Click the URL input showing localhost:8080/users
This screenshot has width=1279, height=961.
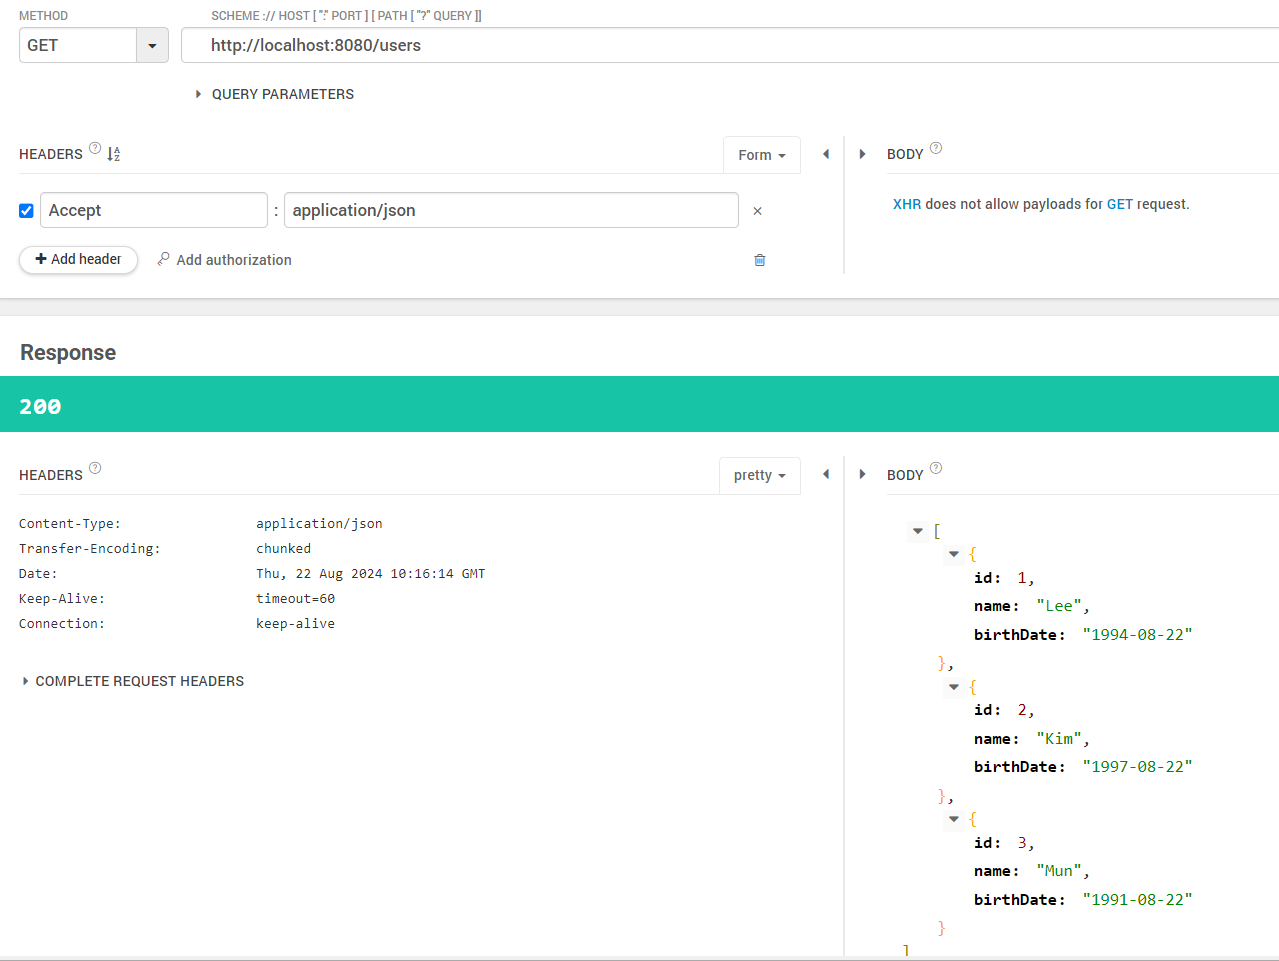point(400,45)
